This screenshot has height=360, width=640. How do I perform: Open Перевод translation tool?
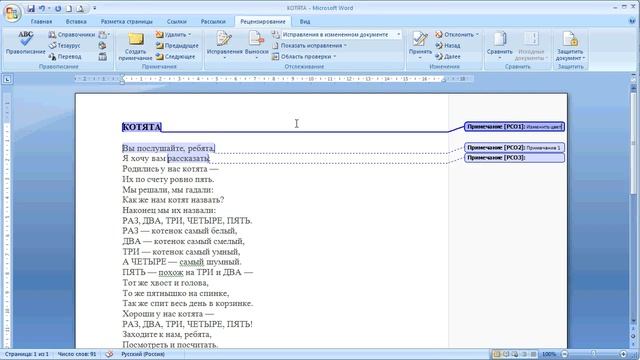(x=65, y=57)
